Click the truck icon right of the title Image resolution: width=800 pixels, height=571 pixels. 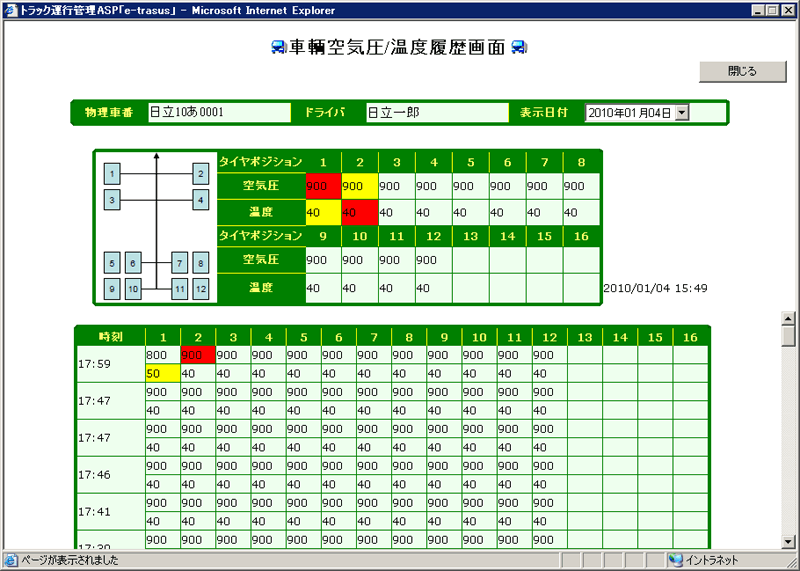coord(519,47)
